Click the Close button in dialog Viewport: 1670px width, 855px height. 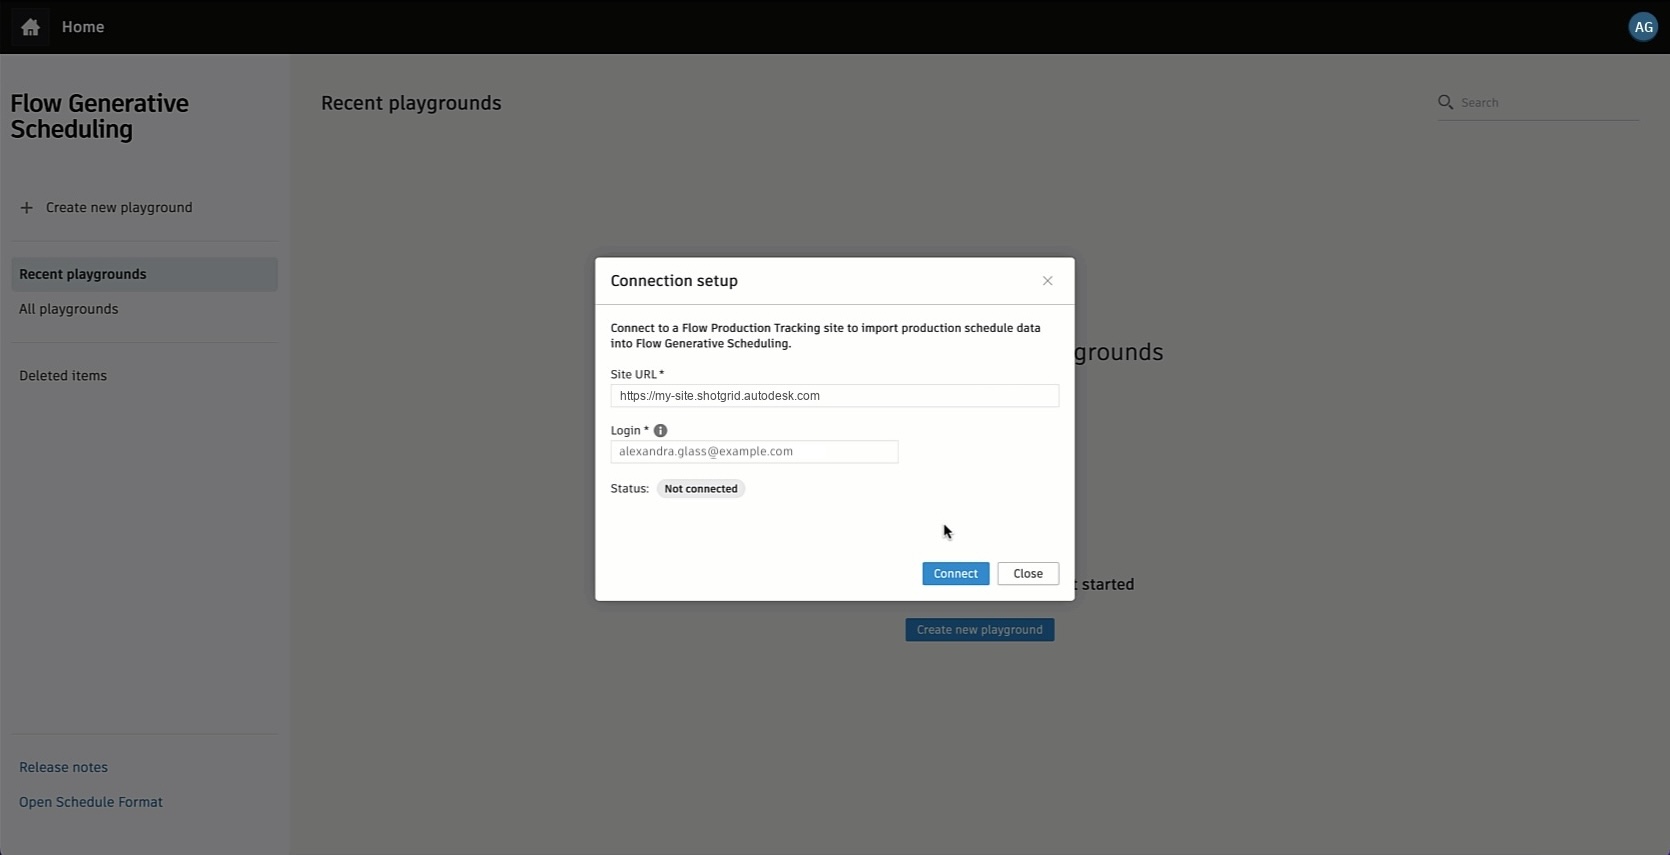pos(1028,574)
